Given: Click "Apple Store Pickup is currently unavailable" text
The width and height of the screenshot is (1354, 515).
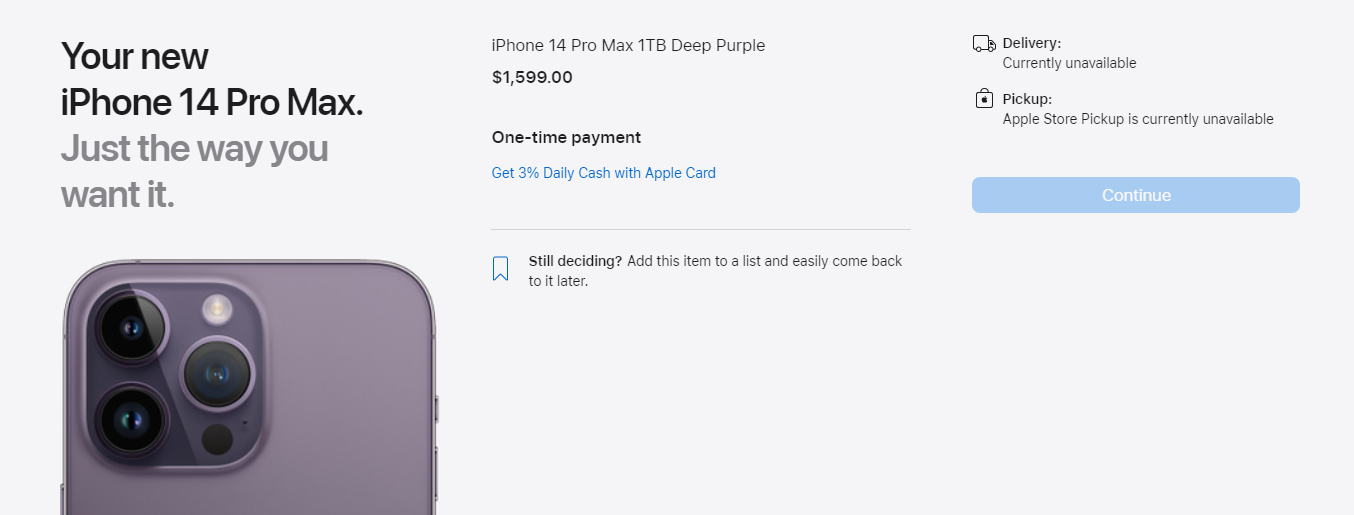Looking at the screenshot, I should 1138,119.
